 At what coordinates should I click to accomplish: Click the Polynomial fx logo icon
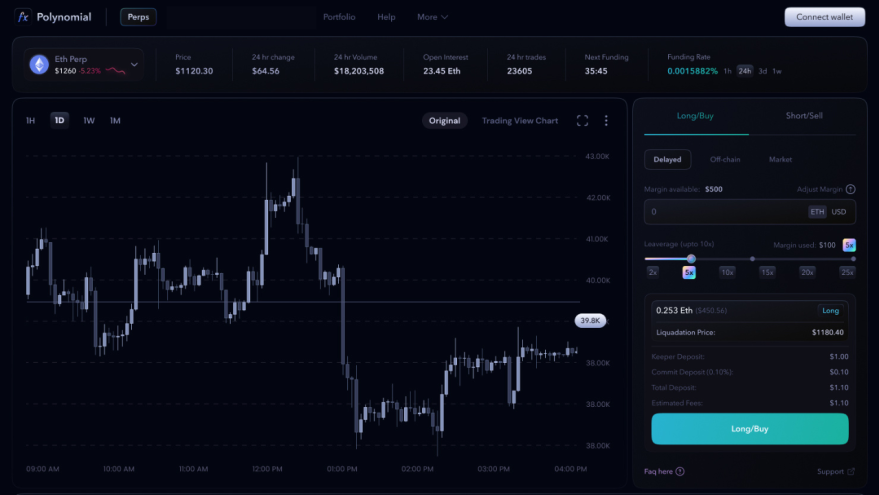23,17
